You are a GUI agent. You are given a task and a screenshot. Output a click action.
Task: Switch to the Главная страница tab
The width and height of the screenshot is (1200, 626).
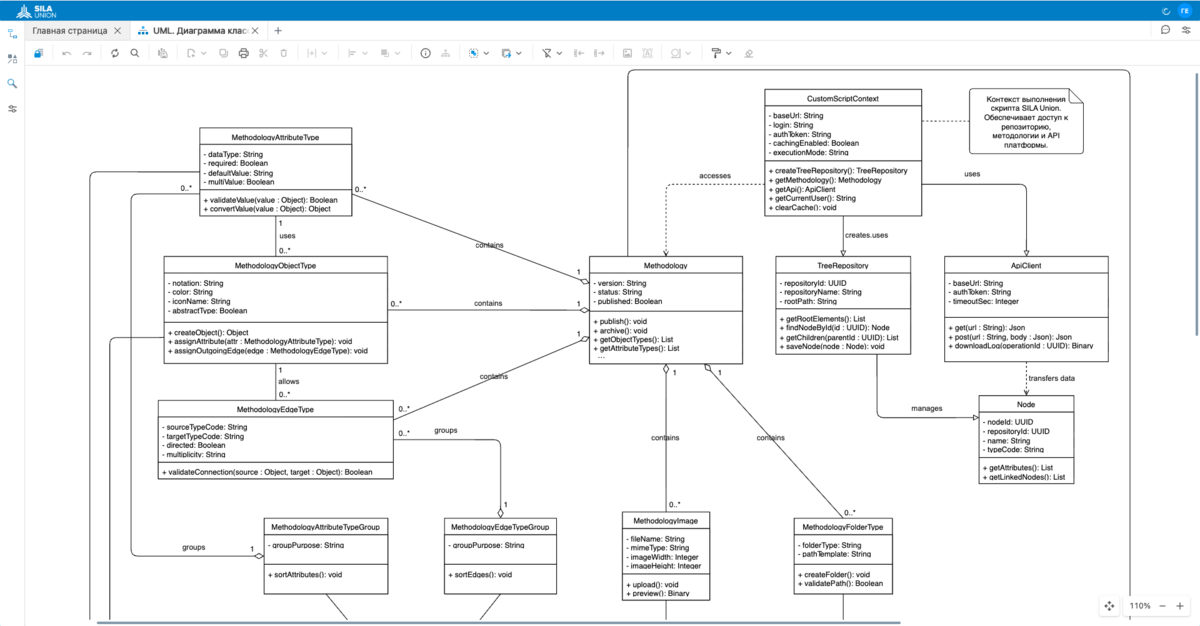coord(69,30)
